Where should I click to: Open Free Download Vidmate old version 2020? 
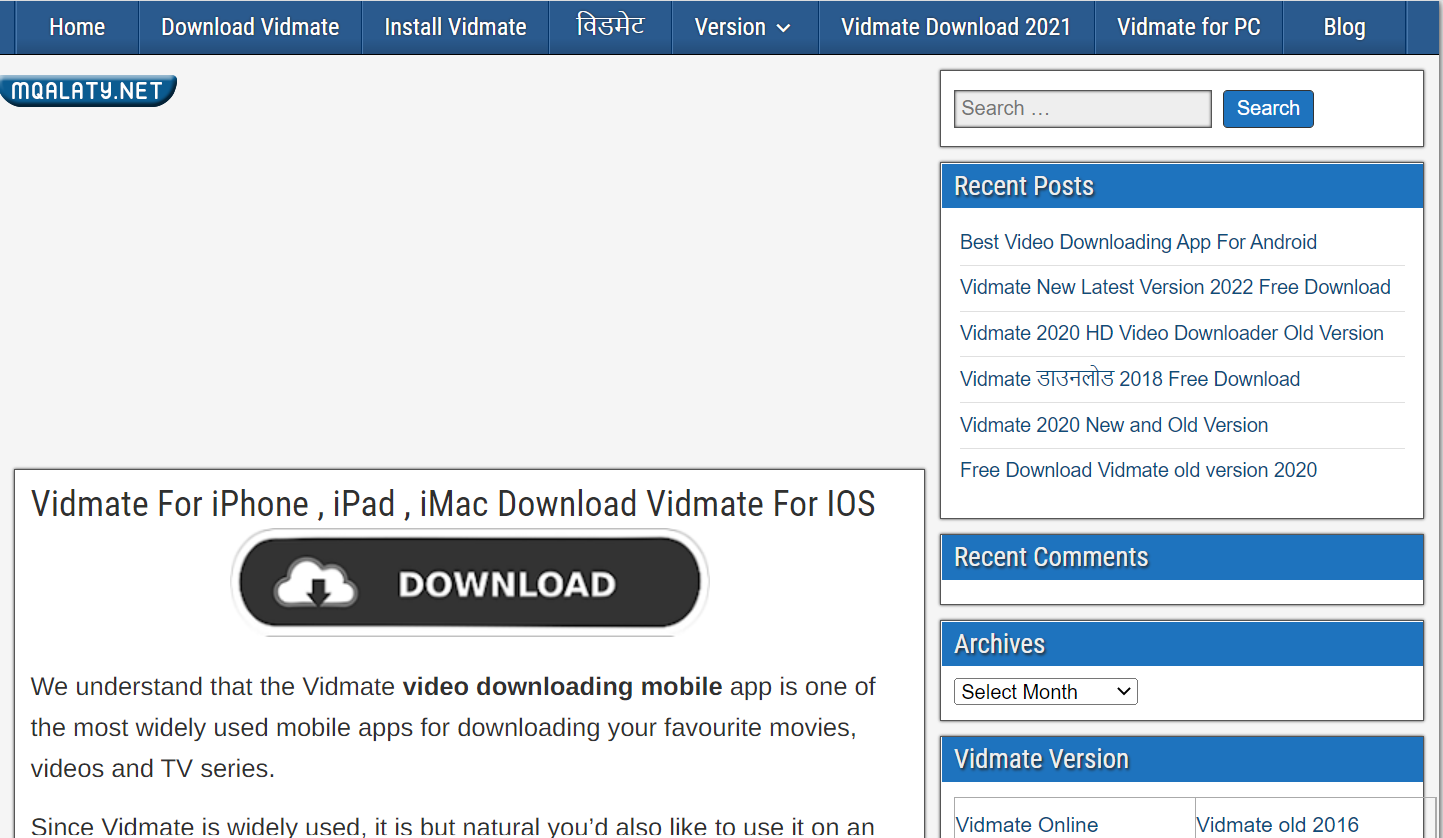pos(1138,470)
